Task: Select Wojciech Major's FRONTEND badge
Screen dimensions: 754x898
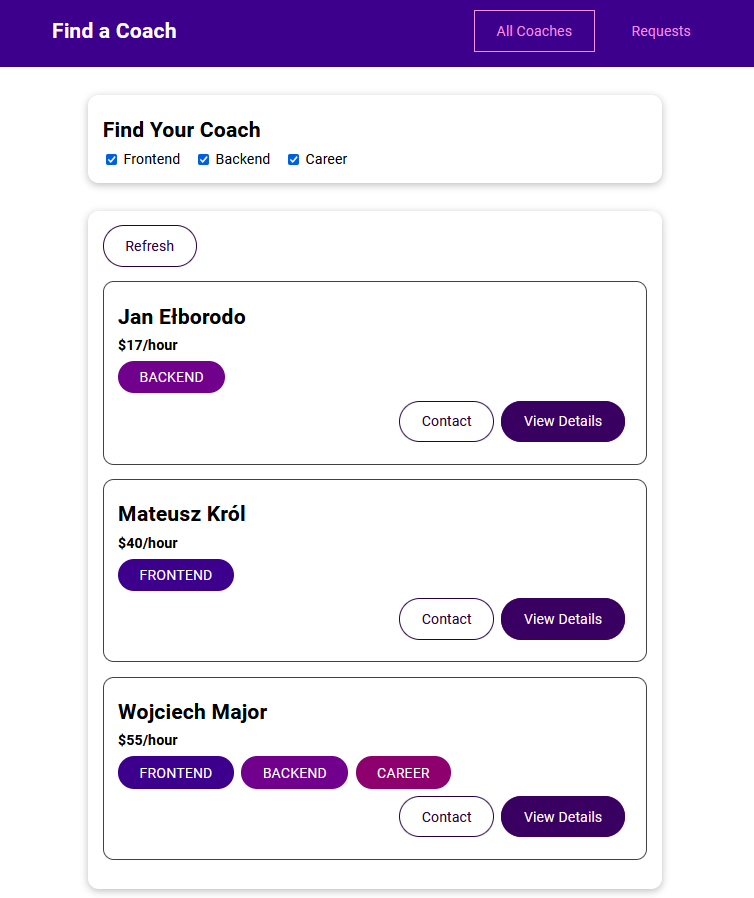Action: [176, 772]
